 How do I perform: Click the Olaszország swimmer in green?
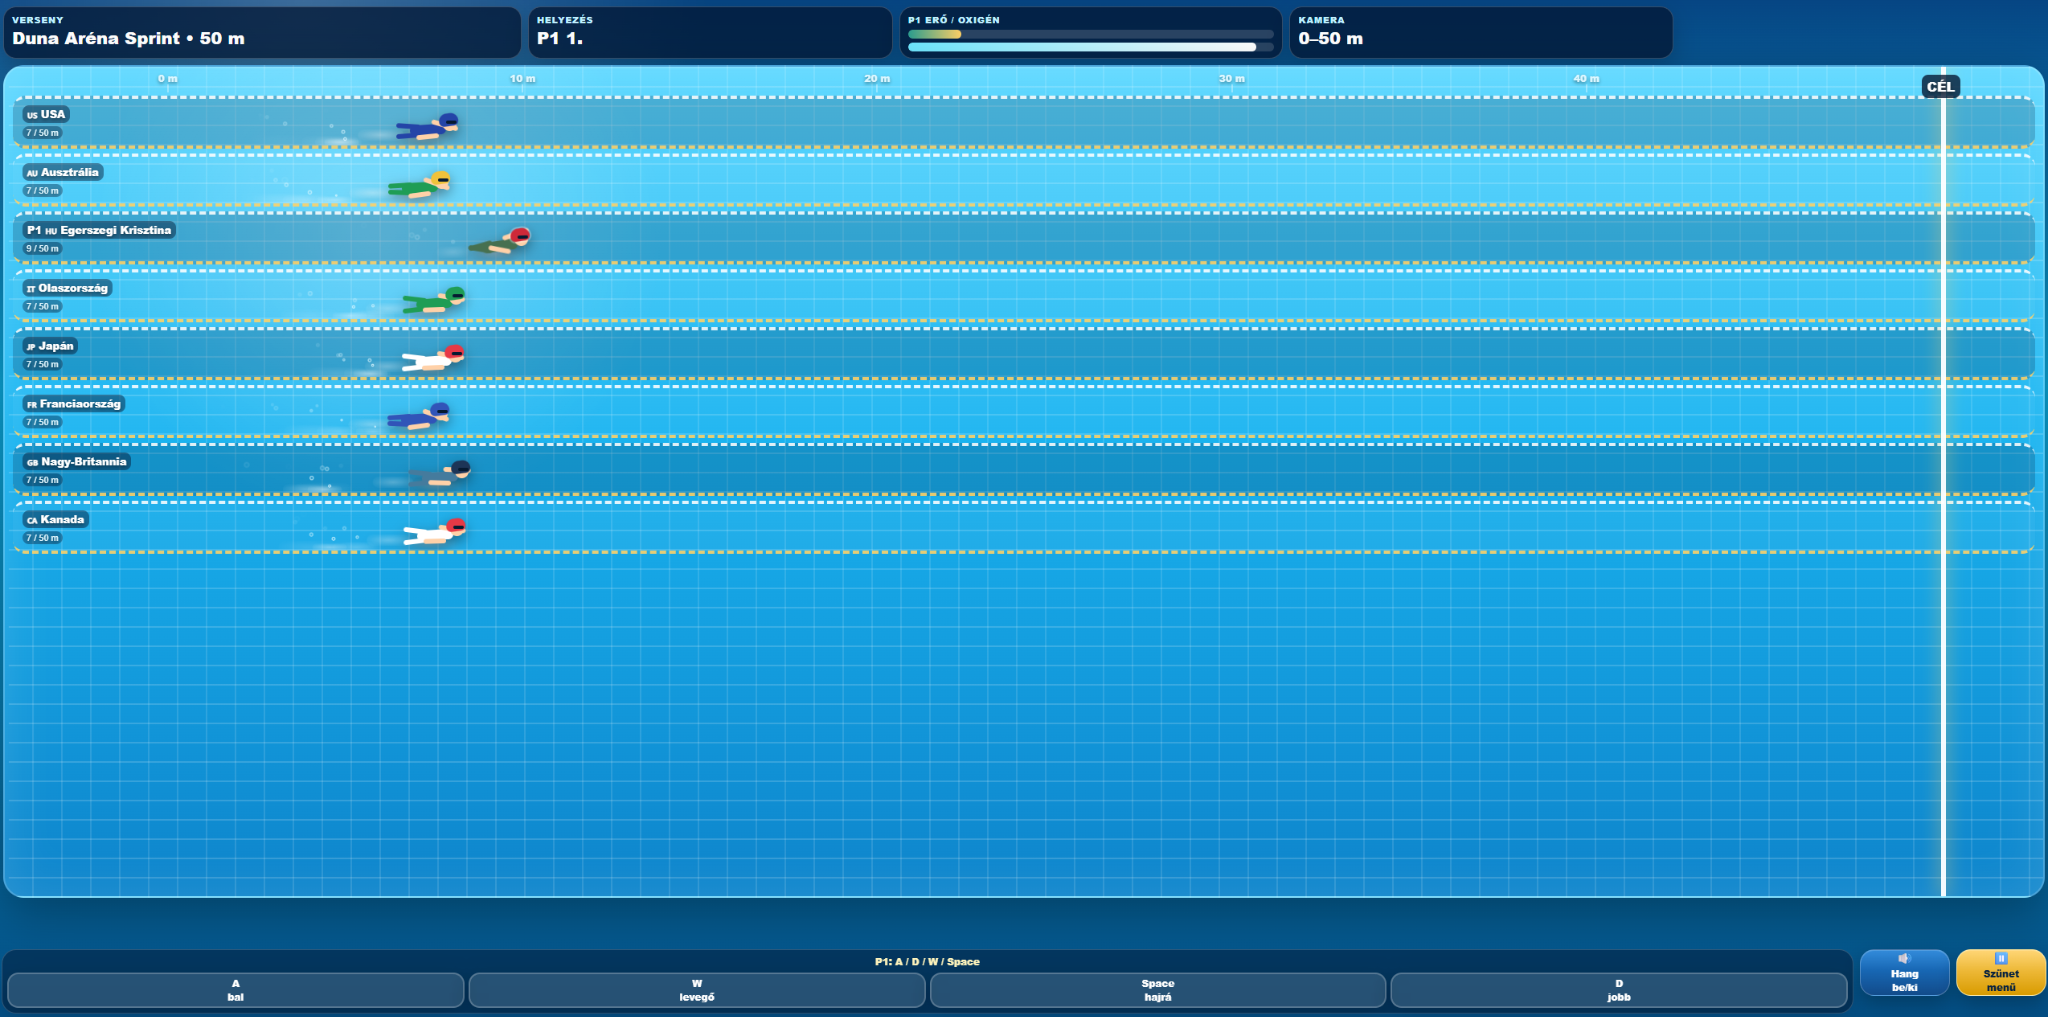point(434,300)
